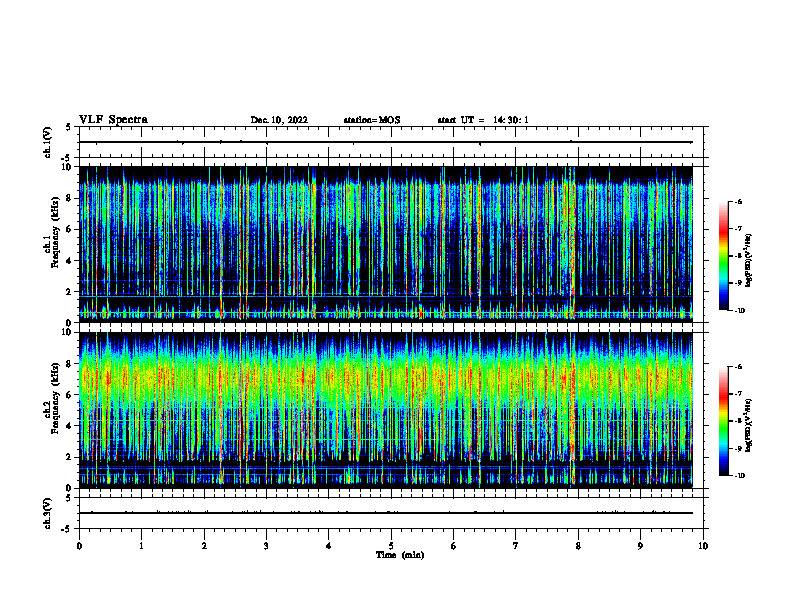Click the "Time (min)" axis title
Screen dimensions: 792x612
click(400, 555)
